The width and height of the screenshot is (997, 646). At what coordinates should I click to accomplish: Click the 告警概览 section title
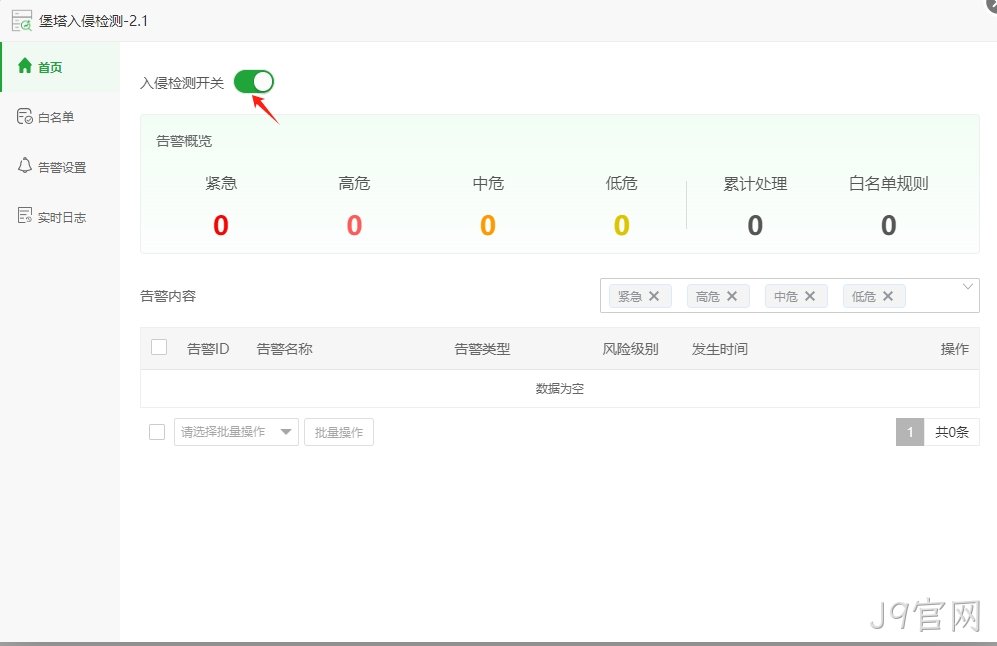coord(184,141)
